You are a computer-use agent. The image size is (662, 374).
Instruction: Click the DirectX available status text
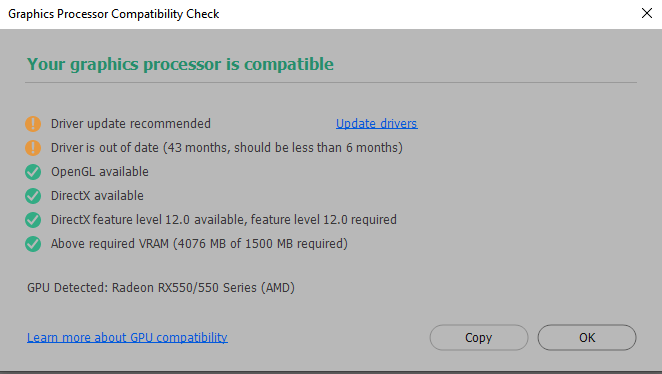[x=97, y=196]
